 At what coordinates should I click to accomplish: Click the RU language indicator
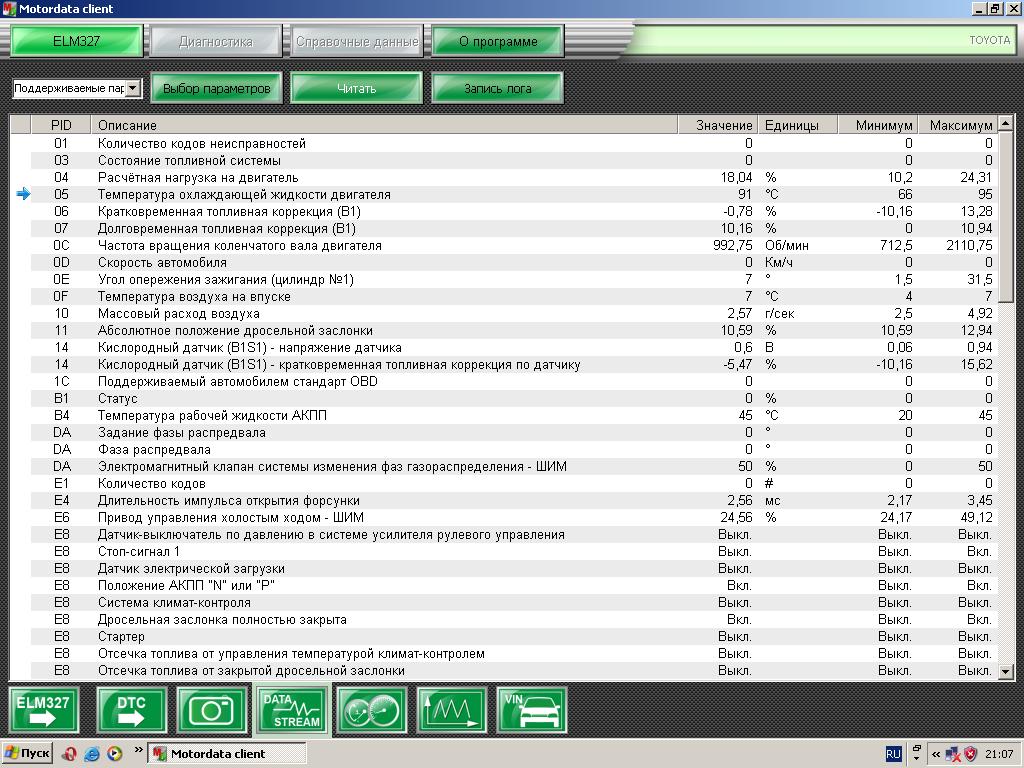pos(893,754)
